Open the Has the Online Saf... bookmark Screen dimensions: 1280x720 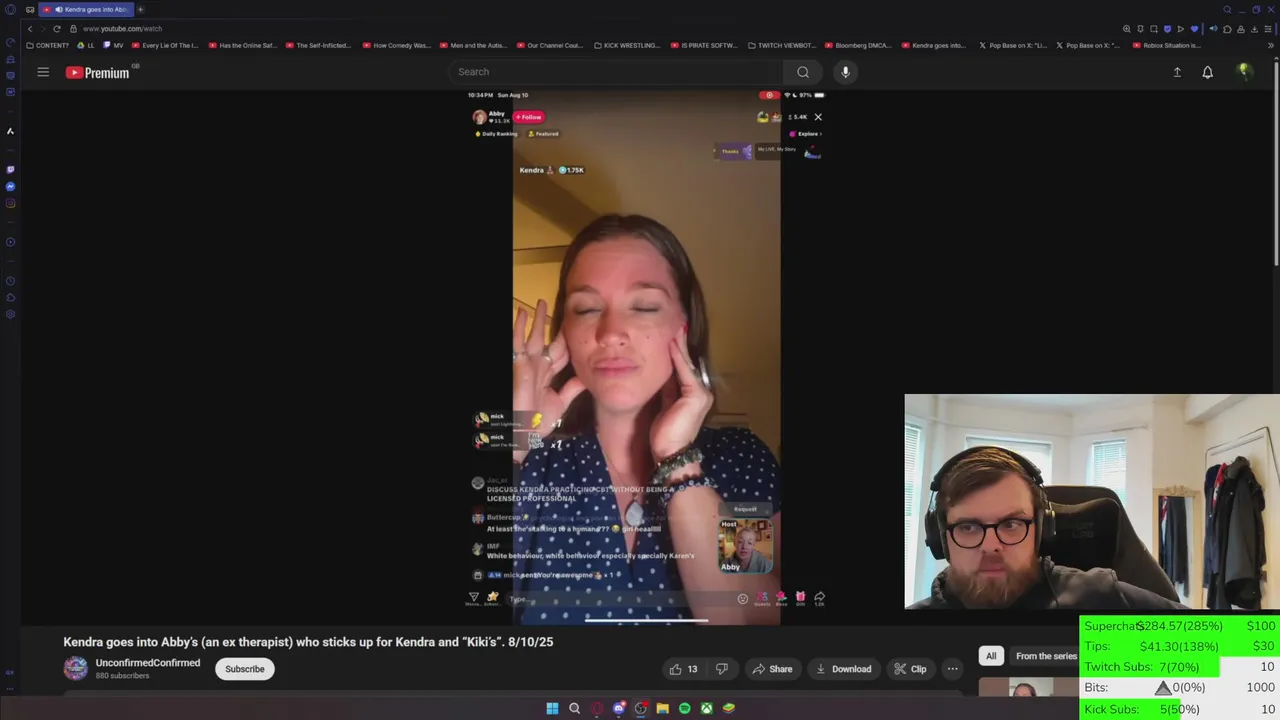tap(242, 45)
